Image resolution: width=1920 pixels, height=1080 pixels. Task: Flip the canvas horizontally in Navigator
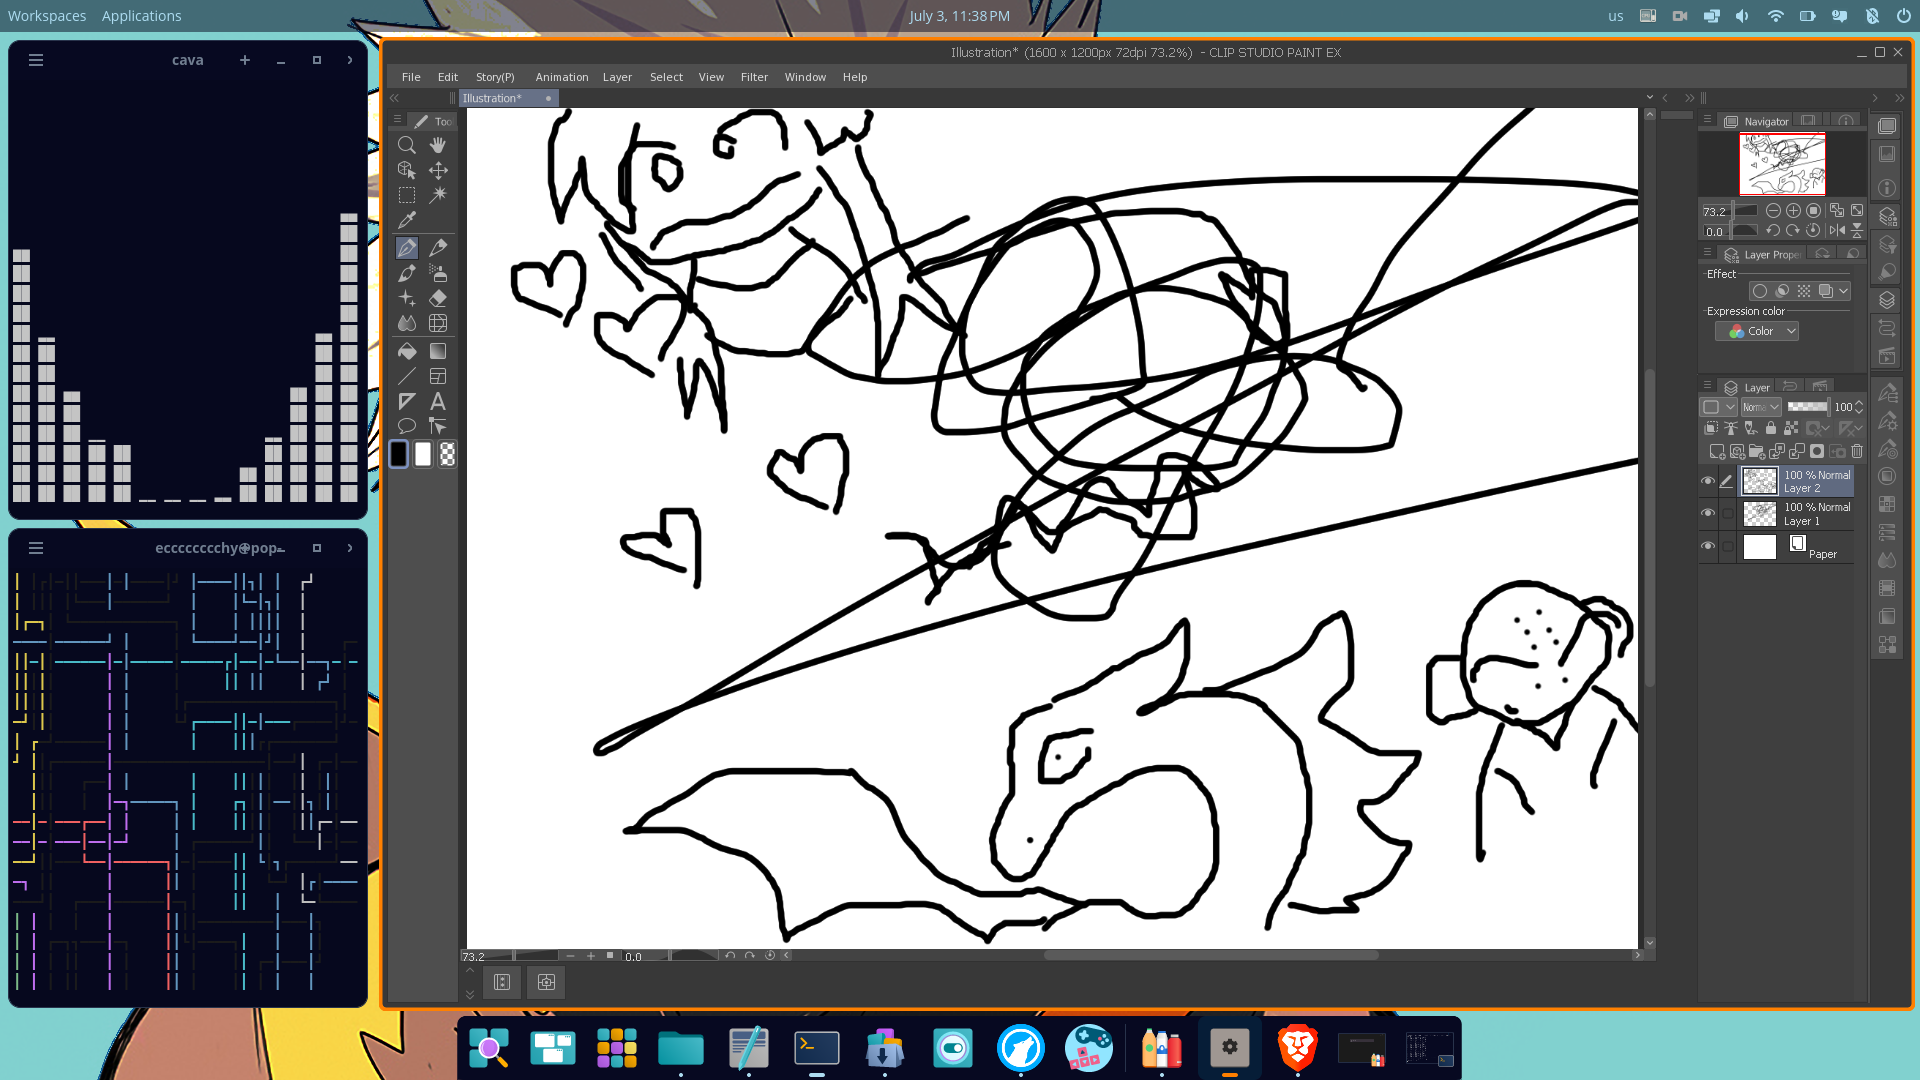[1837, 230]
